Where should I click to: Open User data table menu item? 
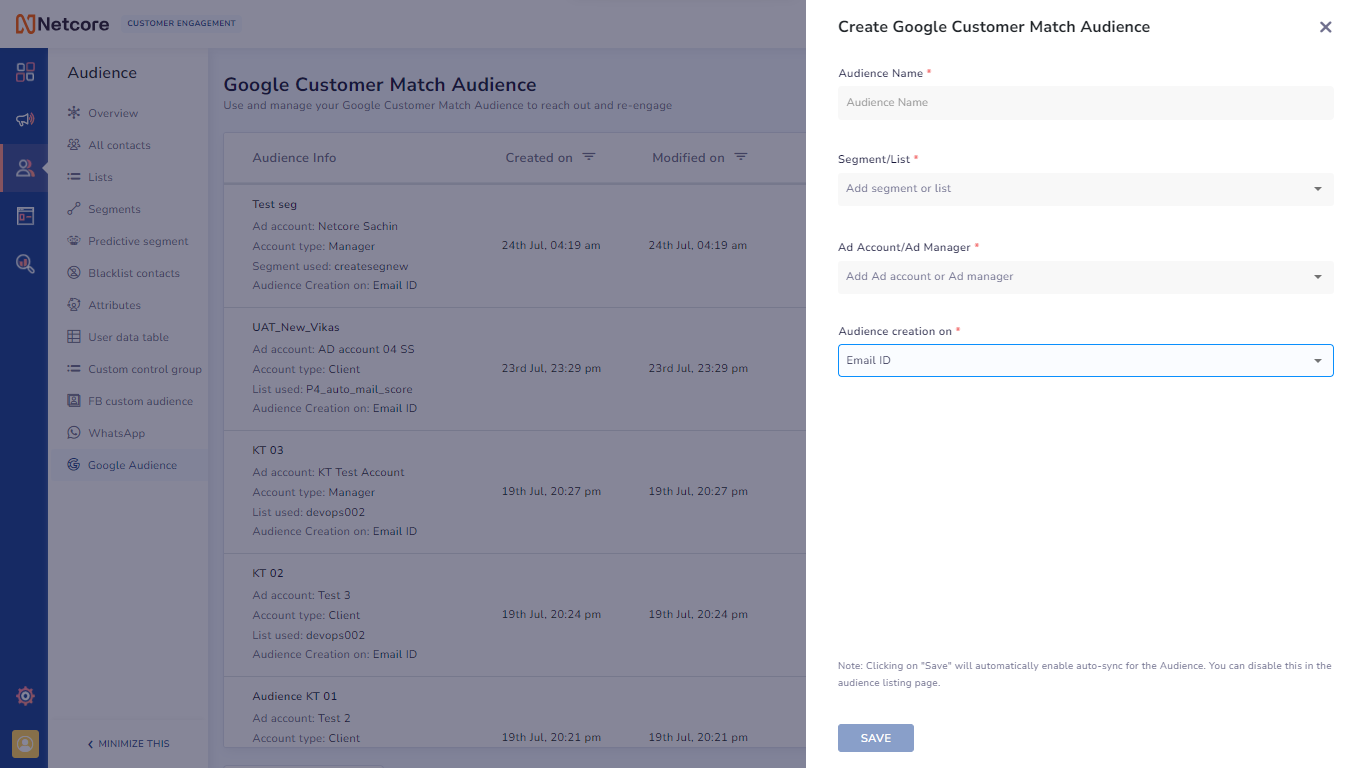(128, 337)
